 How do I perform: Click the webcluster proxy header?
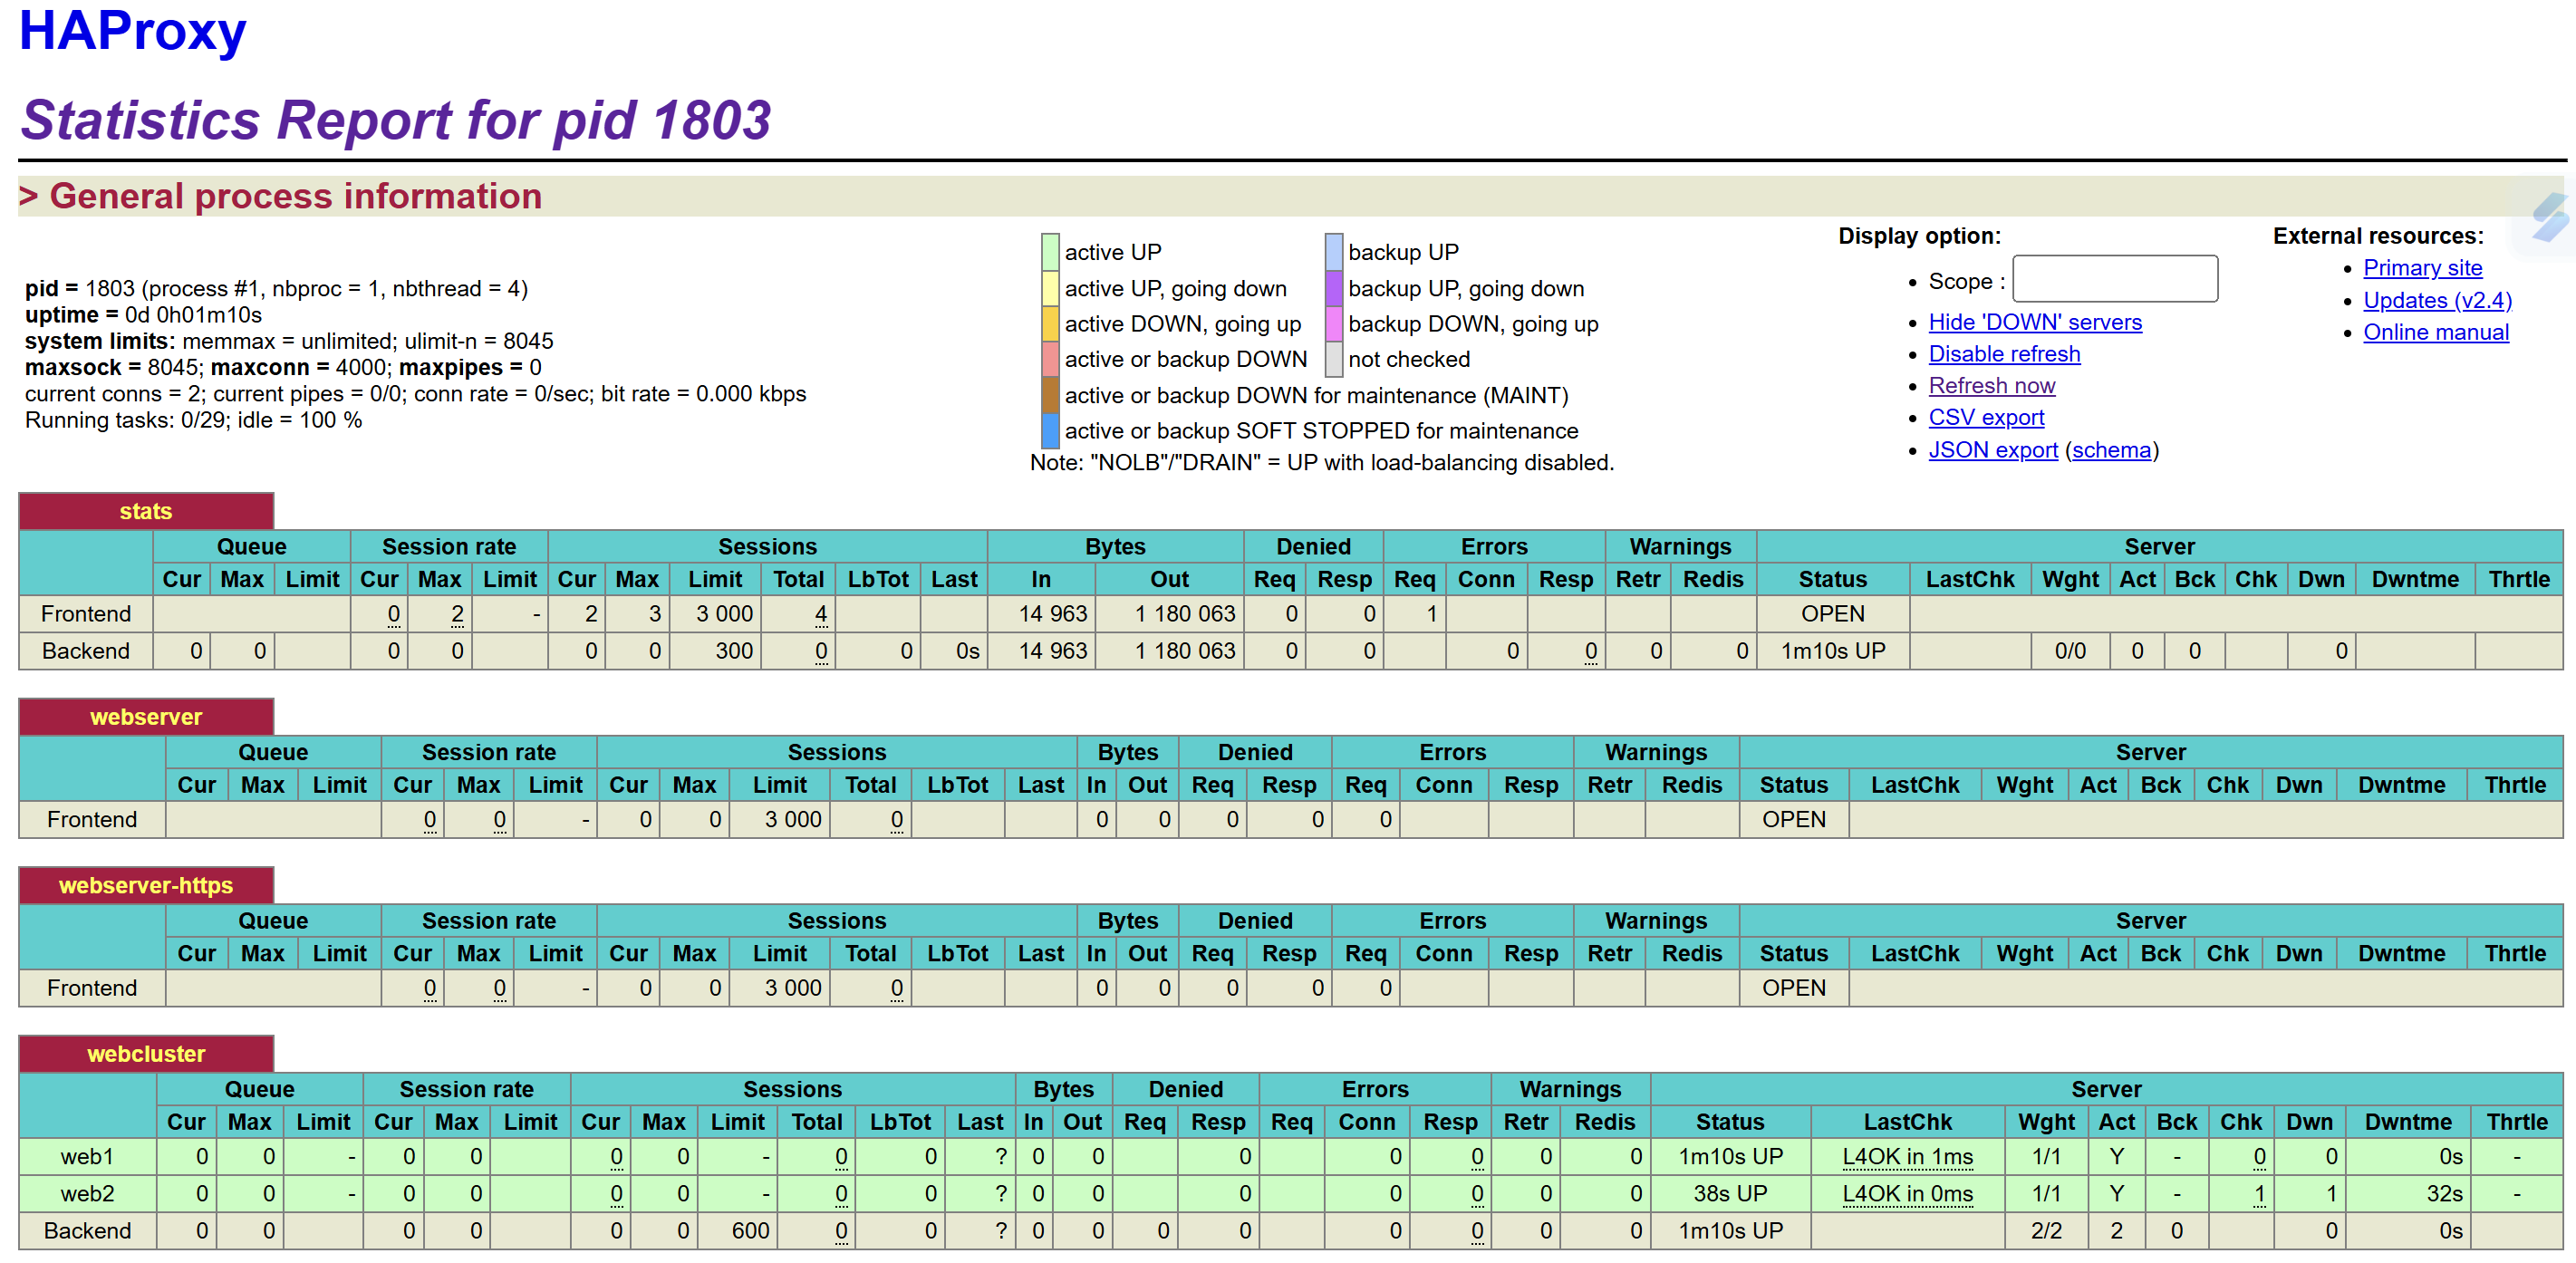[146, 1054]
